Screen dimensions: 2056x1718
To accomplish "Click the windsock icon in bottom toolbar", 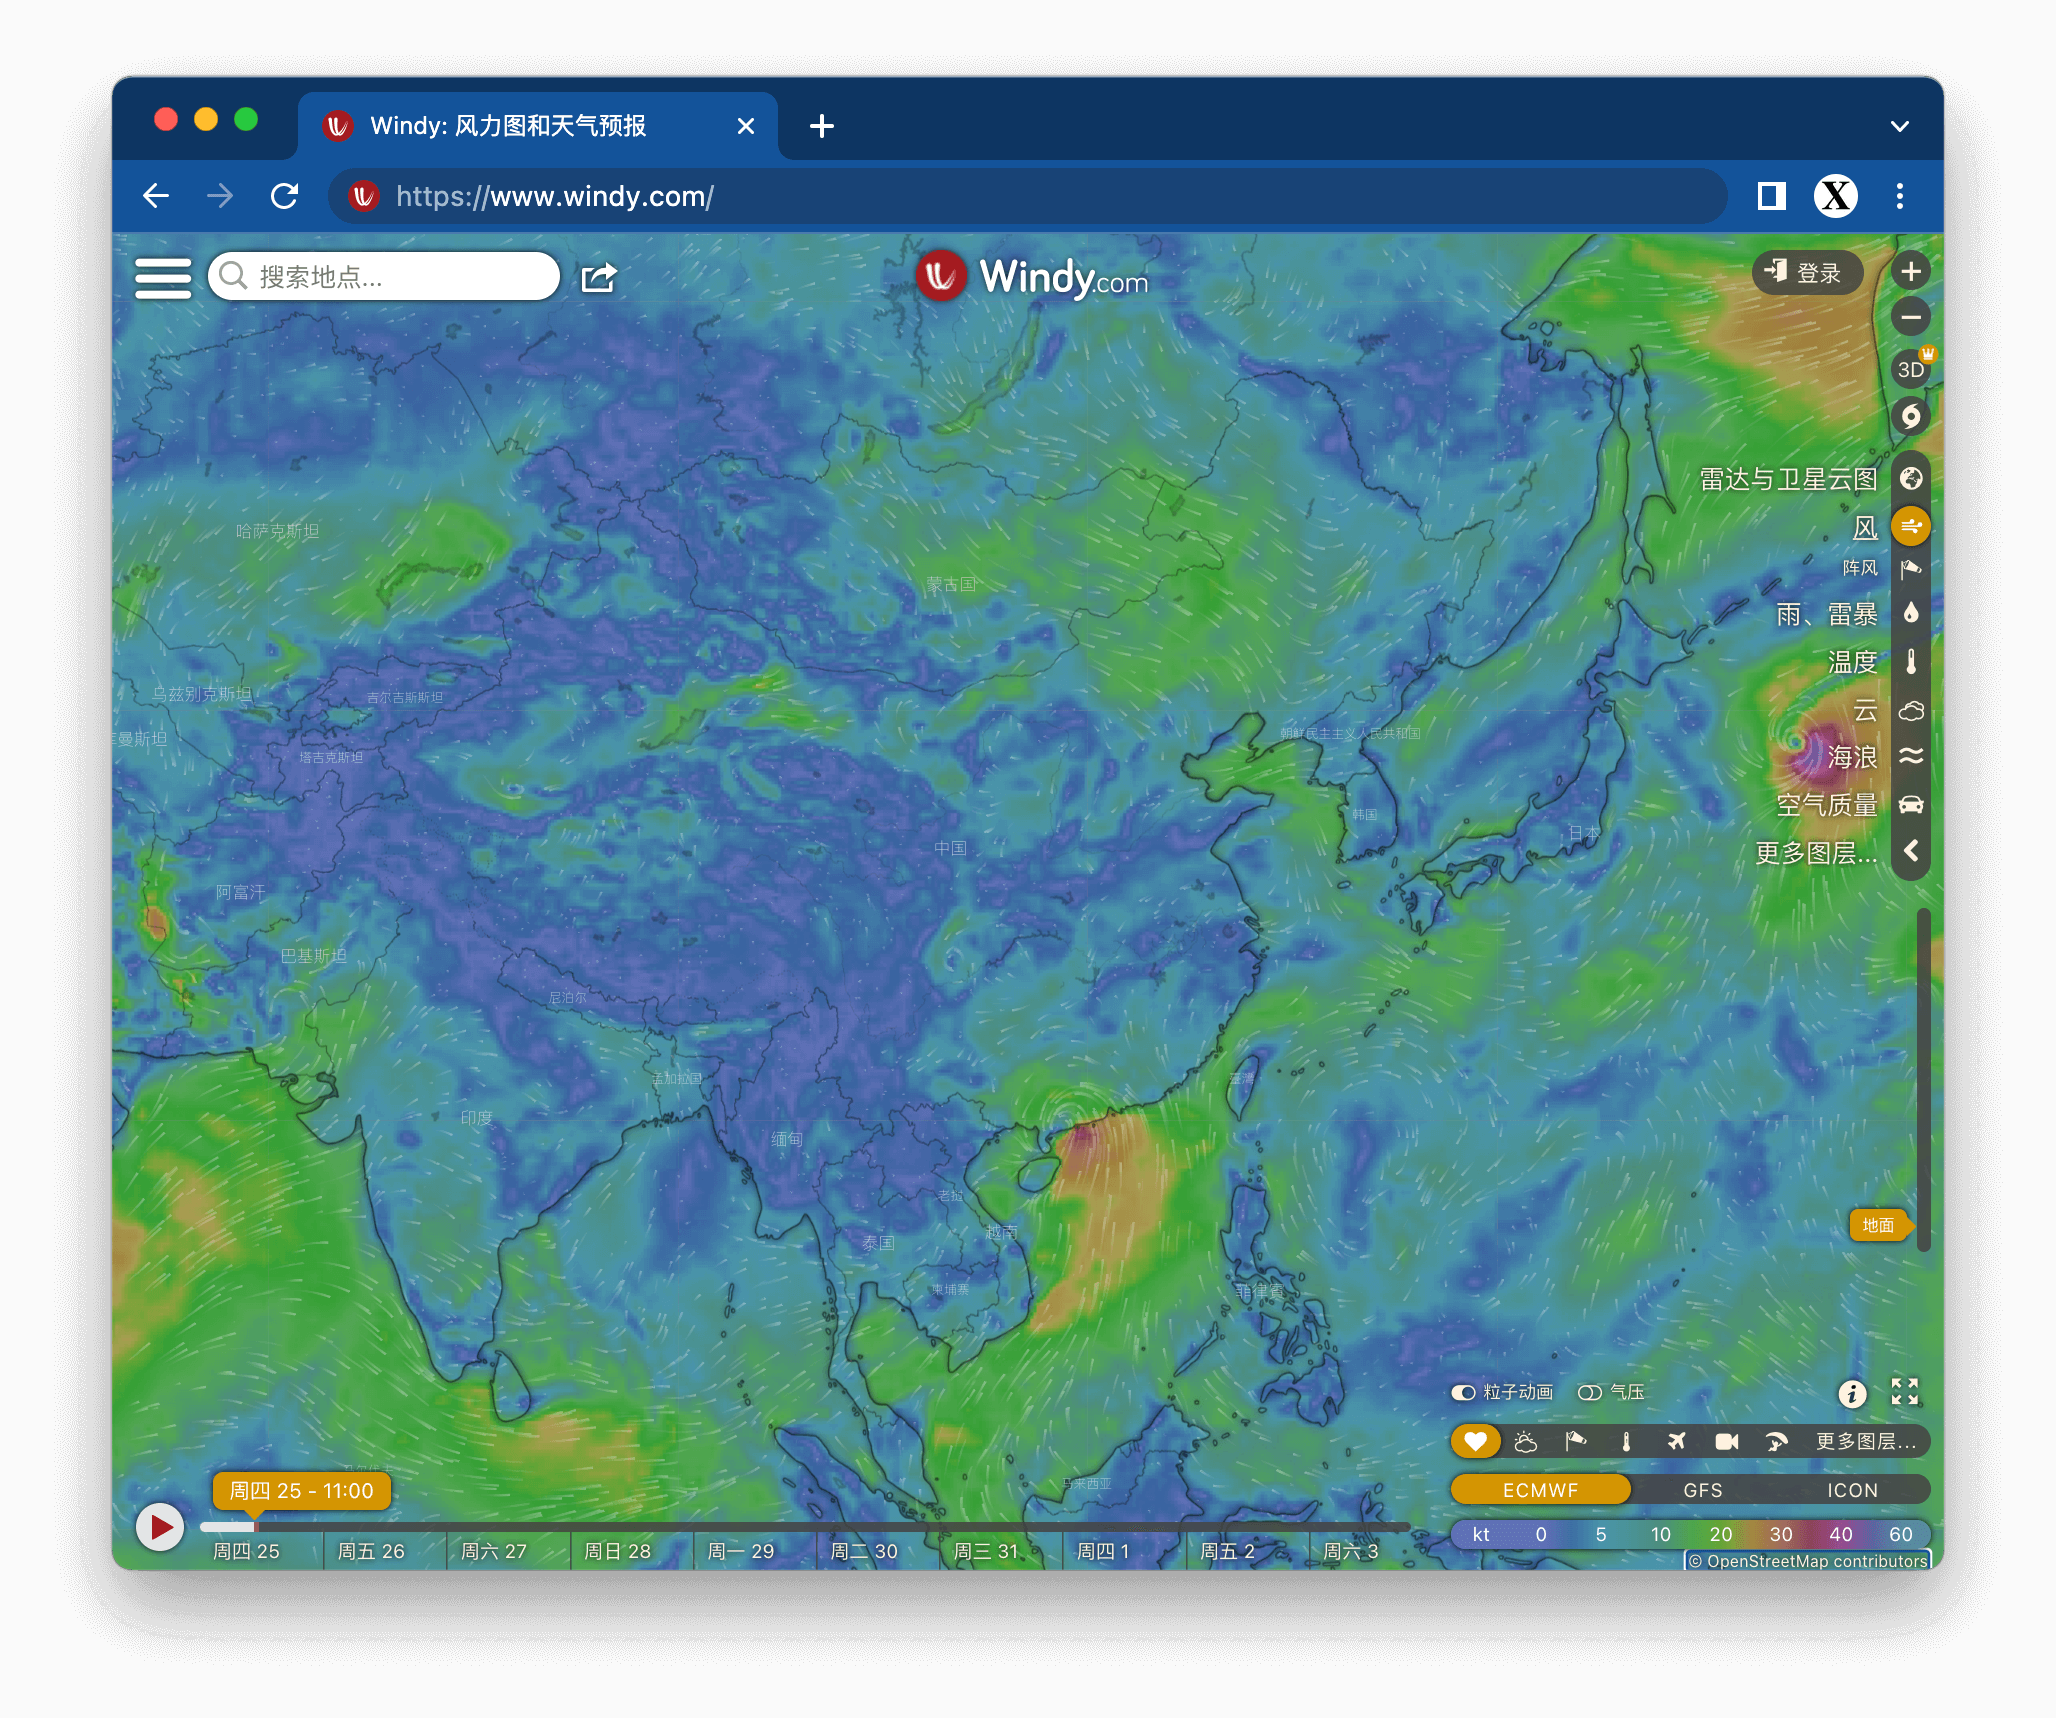I will (1576, 1441).
